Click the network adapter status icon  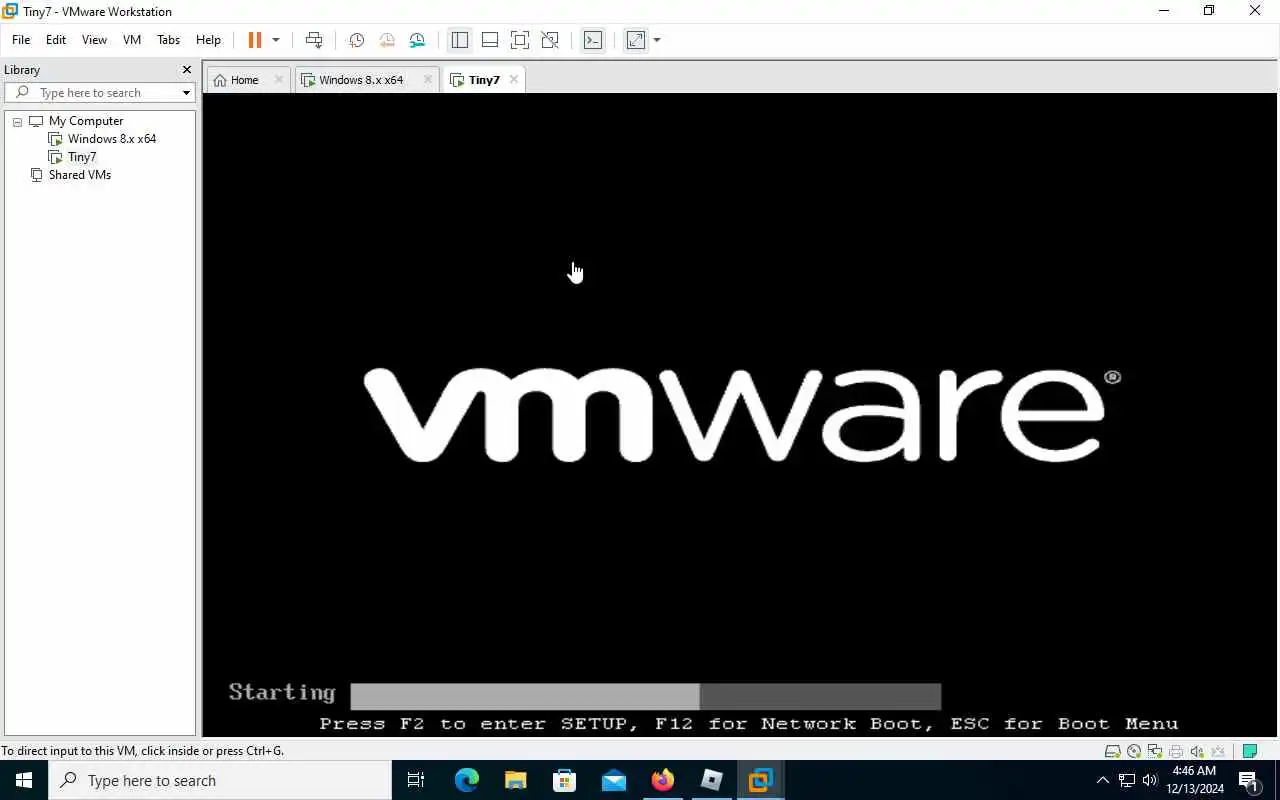coord(1155,751)
